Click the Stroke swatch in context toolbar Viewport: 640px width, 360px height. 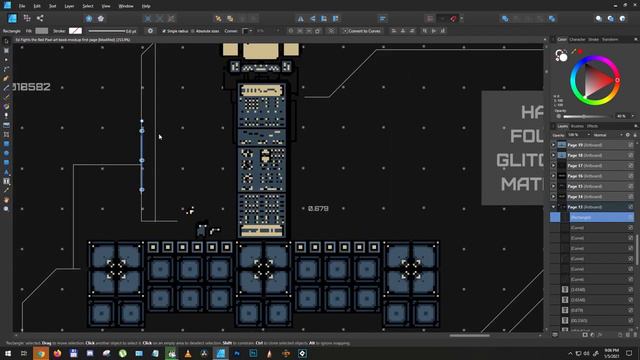pyautogui.click(x=76, y=31)
